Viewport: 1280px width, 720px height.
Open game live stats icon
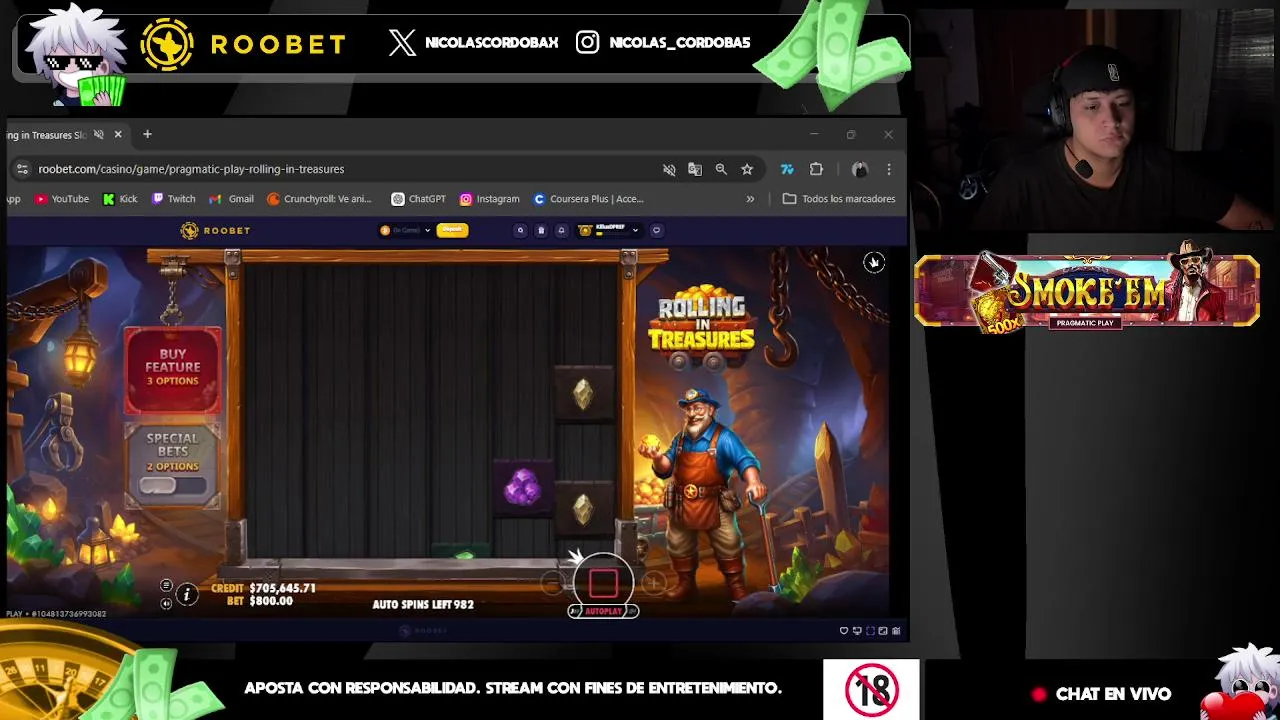pyautogui.click(x=896, y=631)
